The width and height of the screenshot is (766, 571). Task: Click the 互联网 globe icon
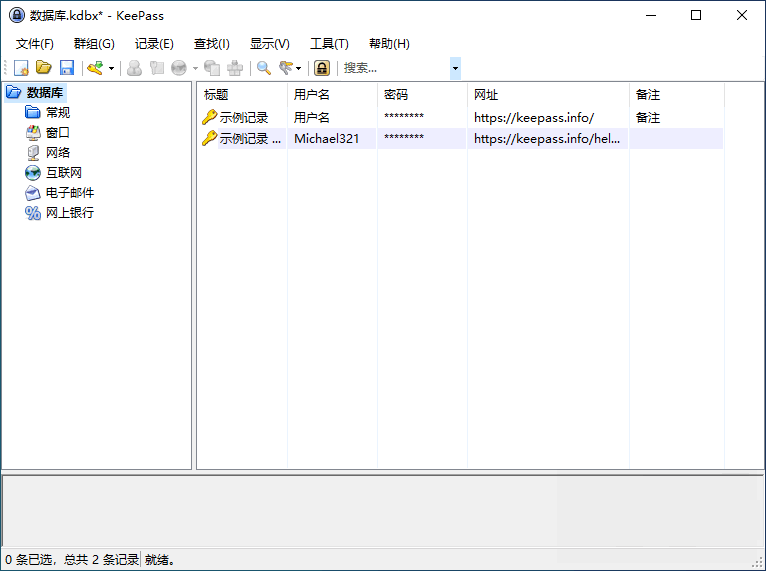(x=33, y=172)
